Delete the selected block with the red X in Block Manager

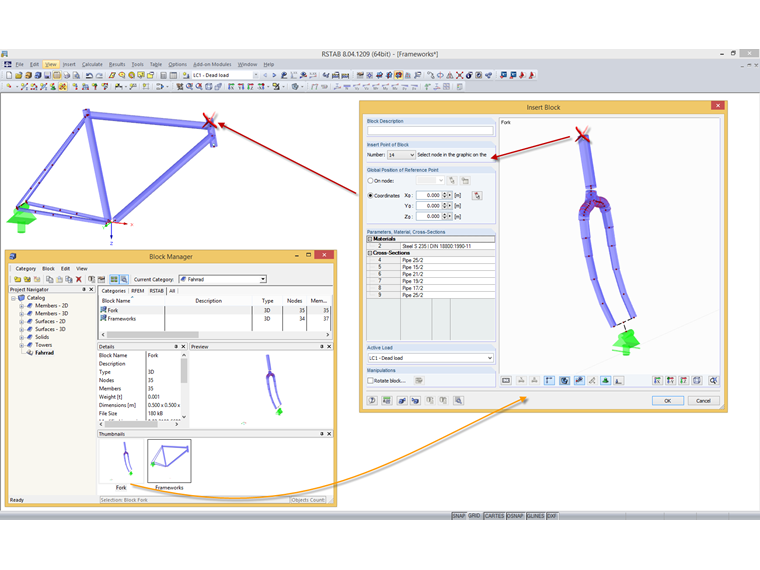[79, 279]
